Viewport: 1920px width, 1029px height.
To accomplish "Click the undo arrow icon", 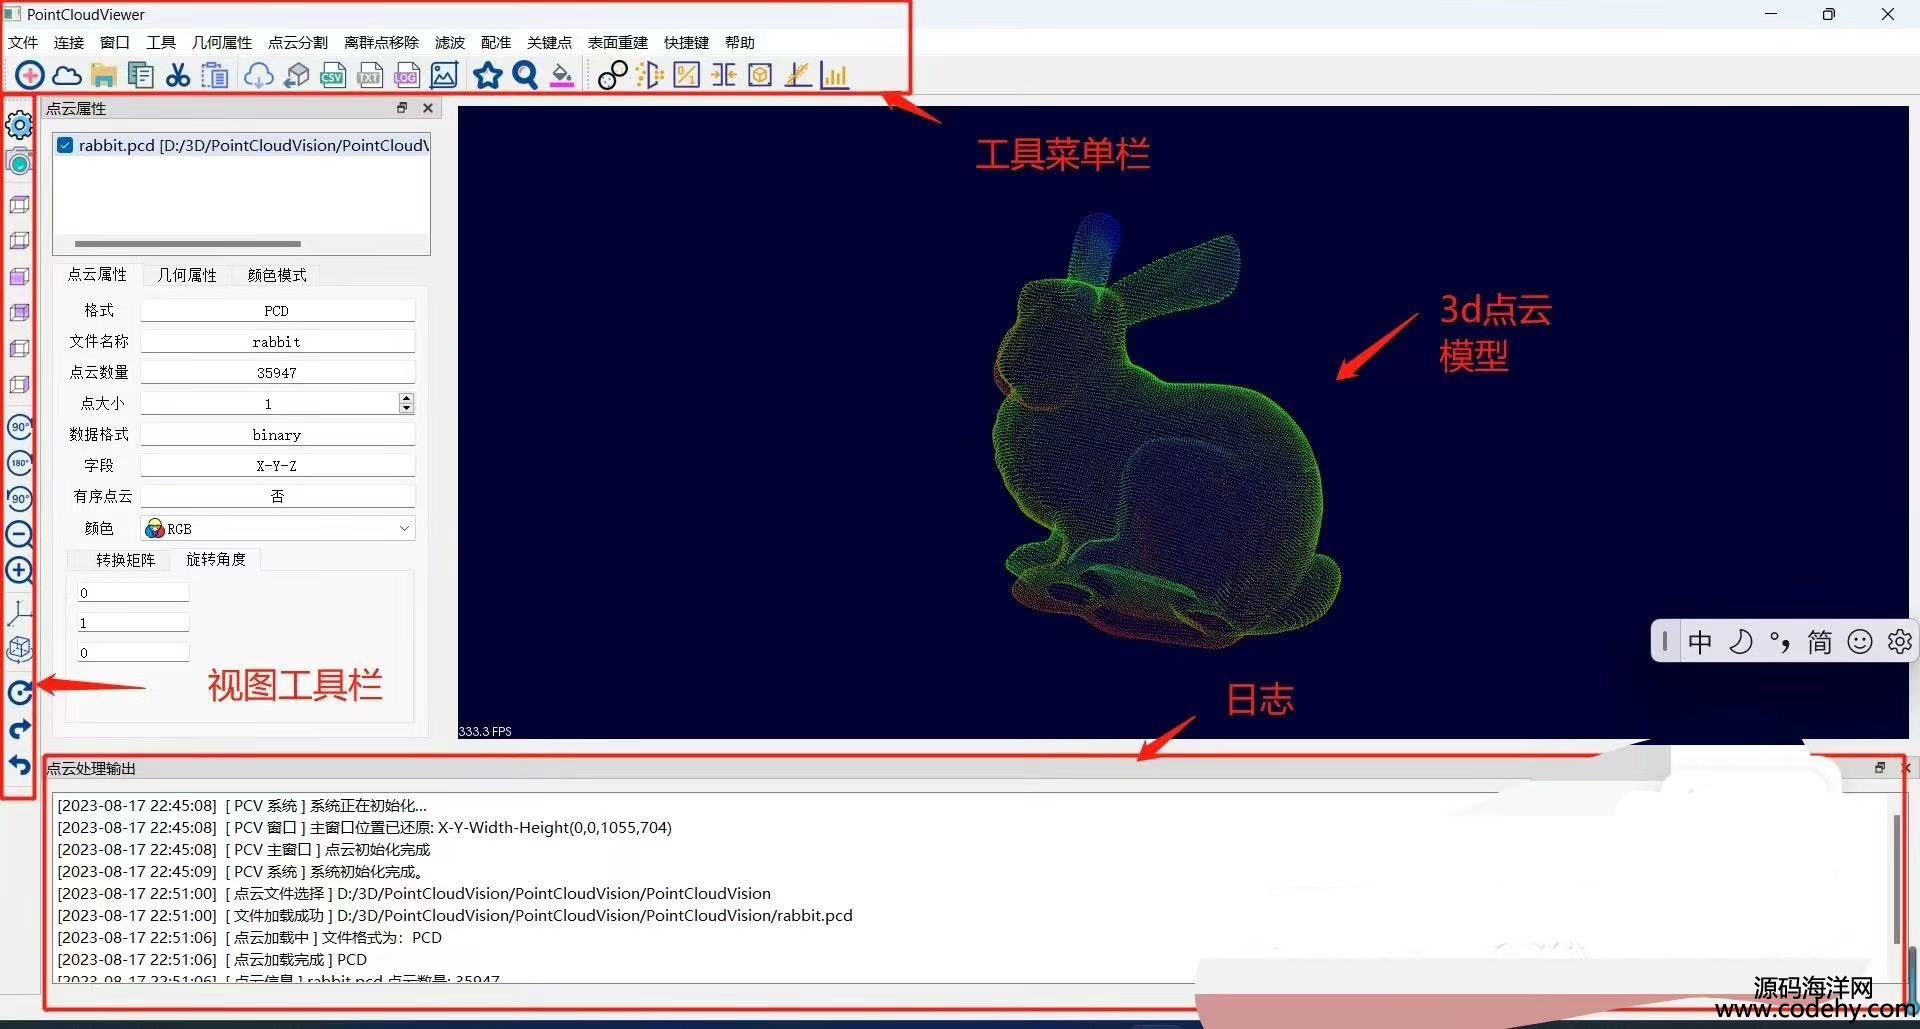I will 19,765.
